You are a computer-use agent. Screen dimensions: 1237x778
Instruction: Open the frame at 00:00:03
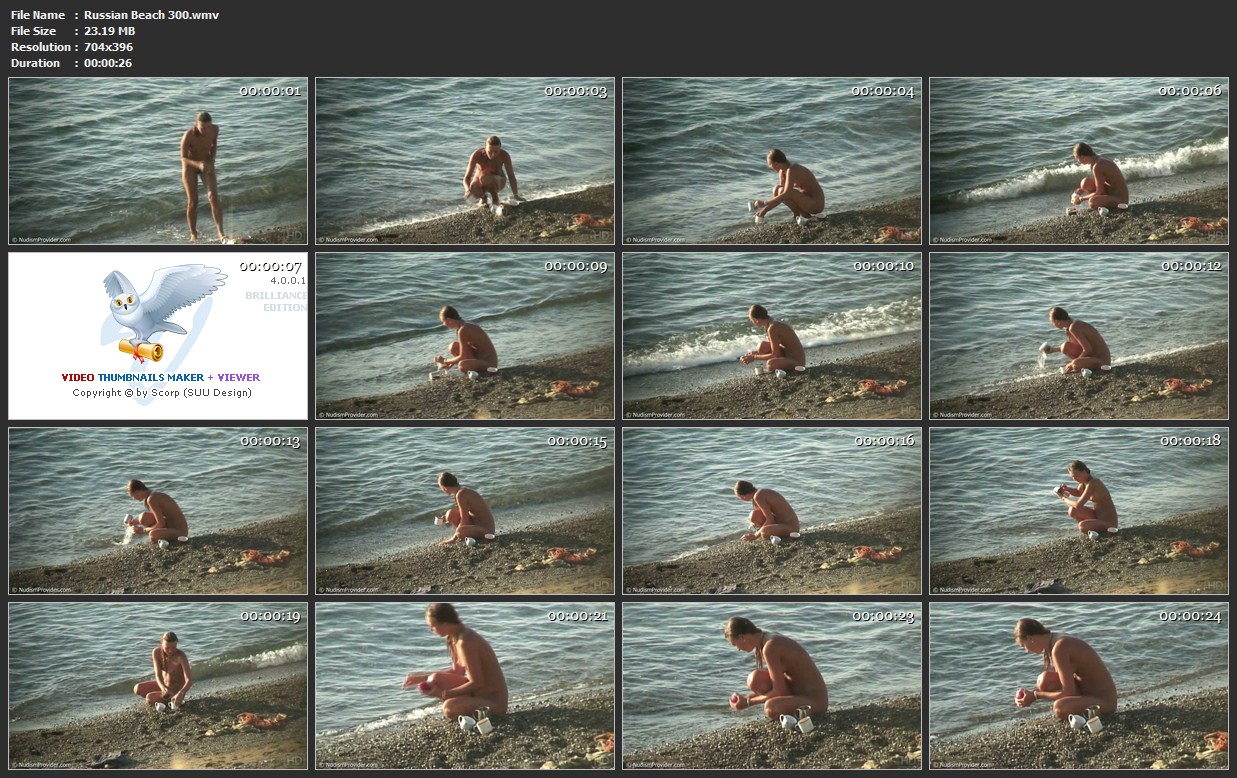click(x=465, y=162)
